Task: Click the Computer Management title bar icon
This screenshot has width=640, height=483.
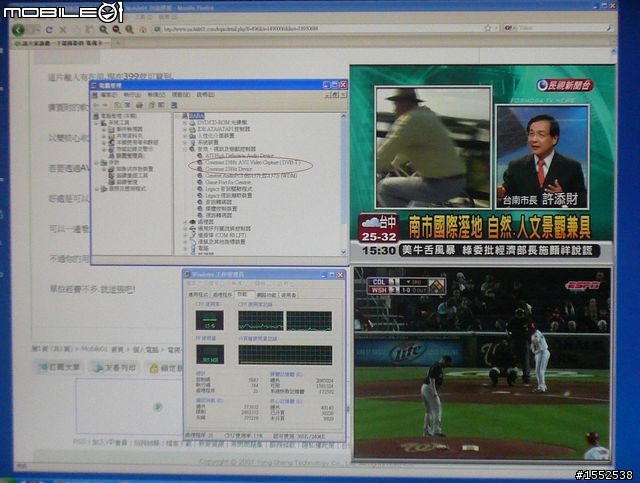Action: (x=94, y=85)
